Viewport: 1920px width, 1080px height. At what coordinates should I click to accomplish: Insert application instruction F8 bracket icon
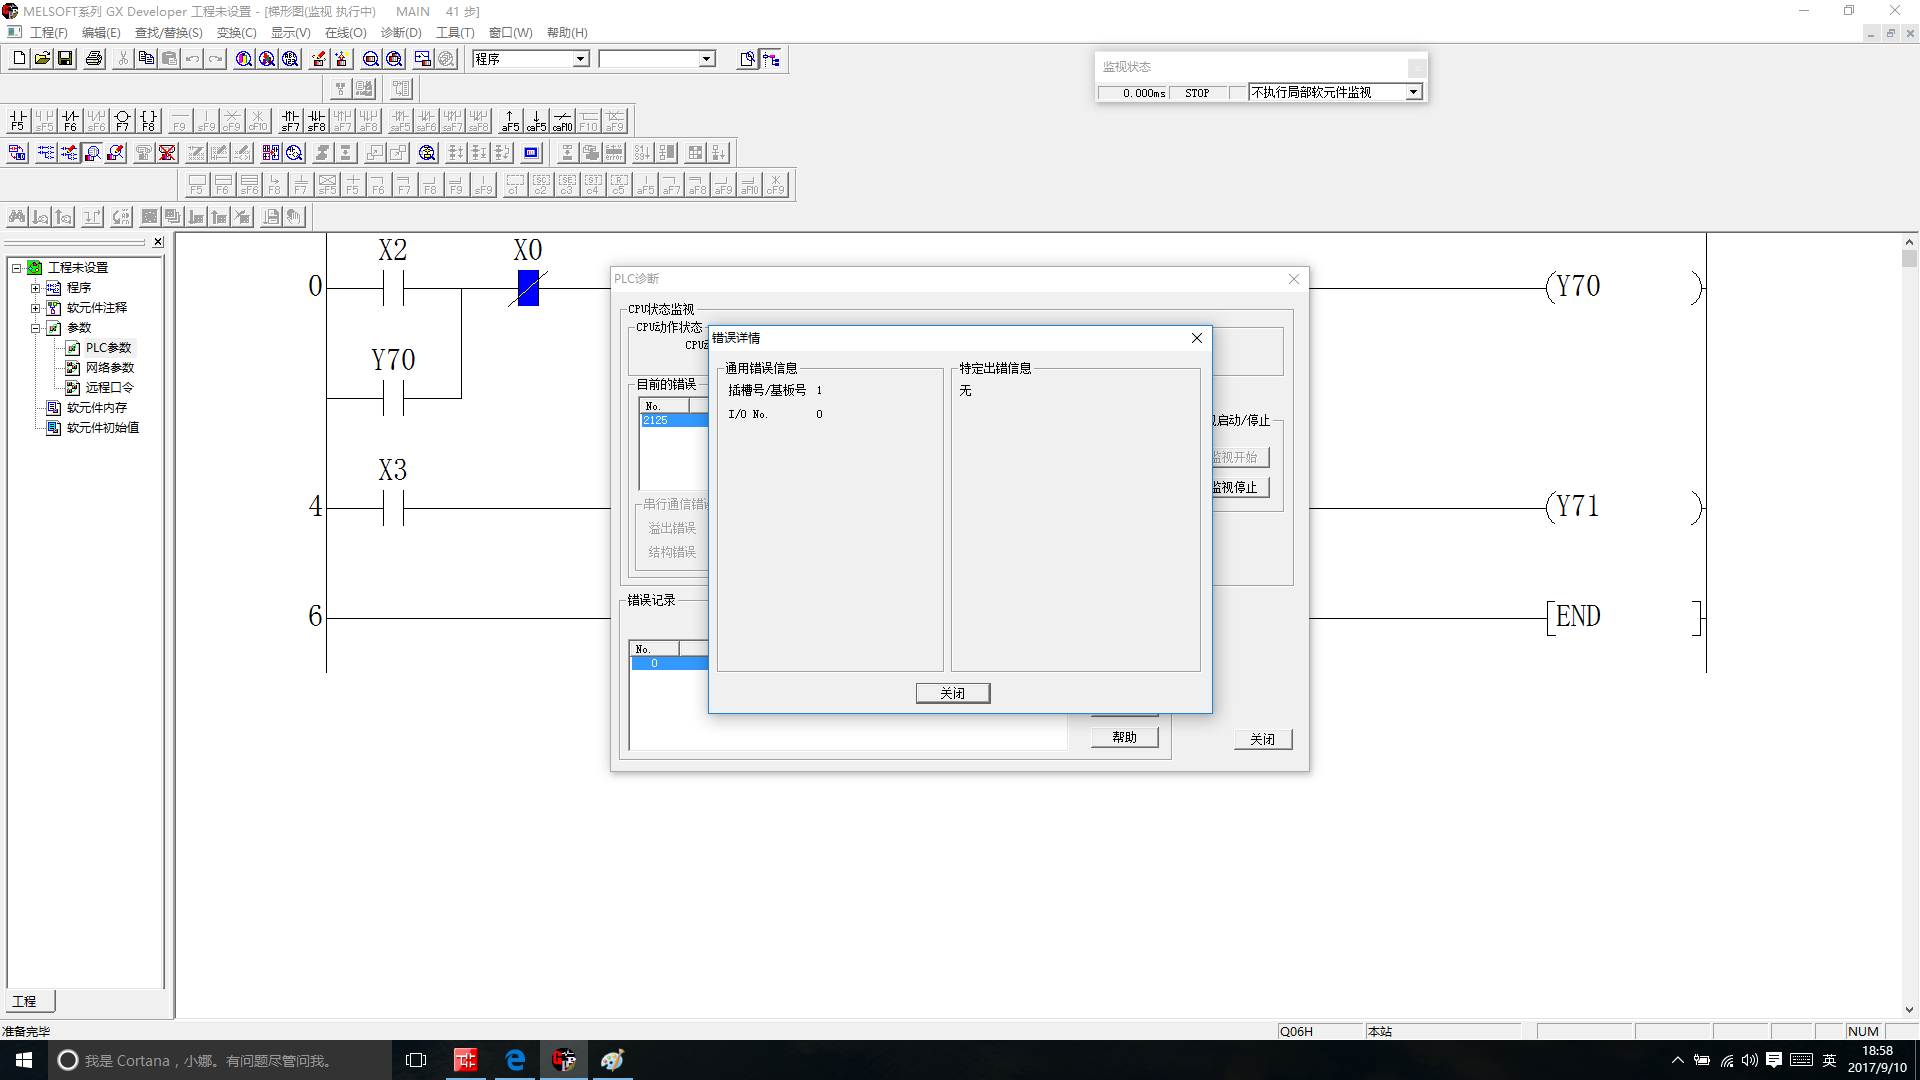click(148, 121)
